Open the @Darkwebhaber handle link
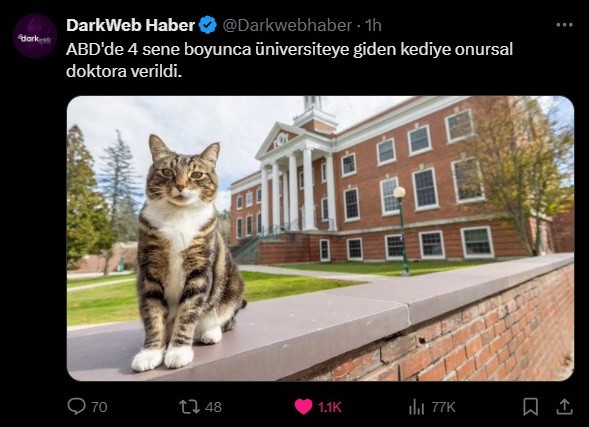Image resolution: width=589 pixels, height=427 pixels. pyautogui.click(x=287, y=26)
